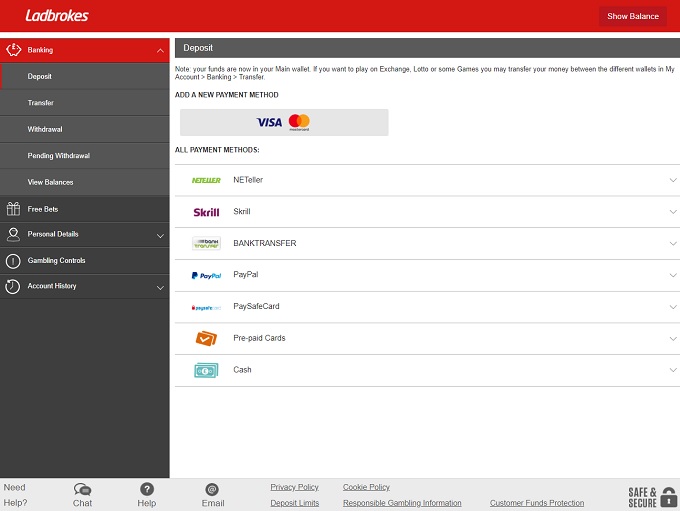The image size is (680, 511).
Task: Expand the BANKTRANSFER row chevron
Action: pos(673,243)
